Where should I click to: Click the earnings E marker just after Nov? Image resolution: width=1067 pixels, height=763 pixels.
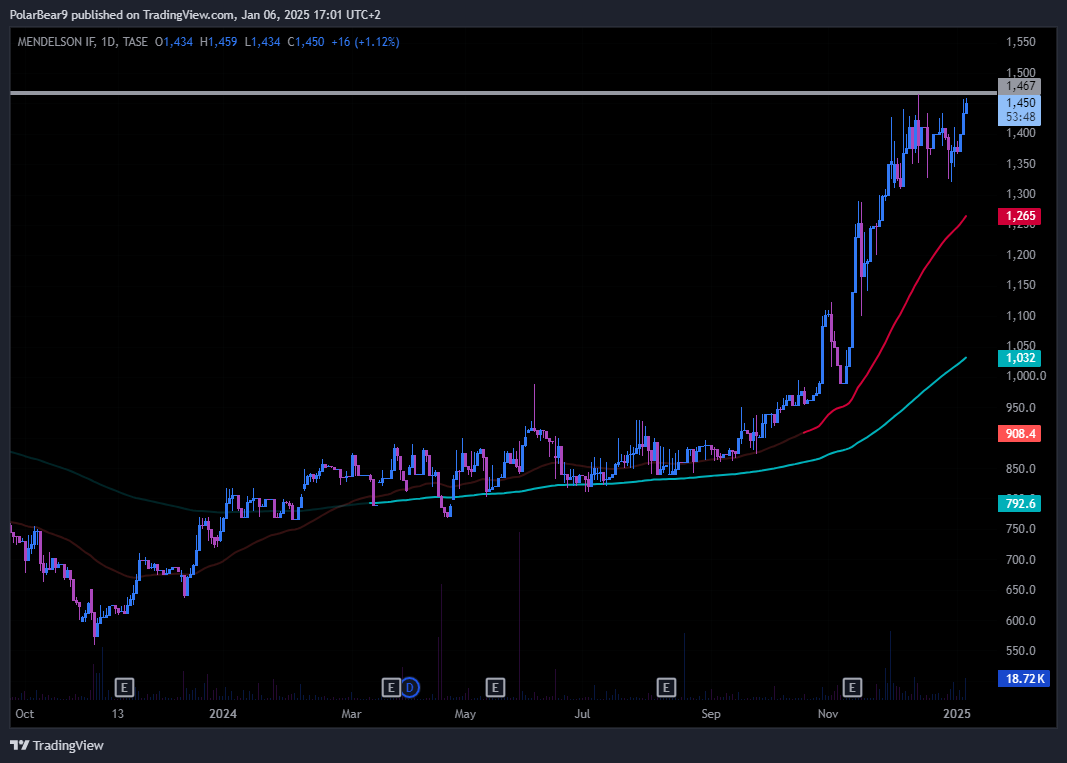[852, 687]
